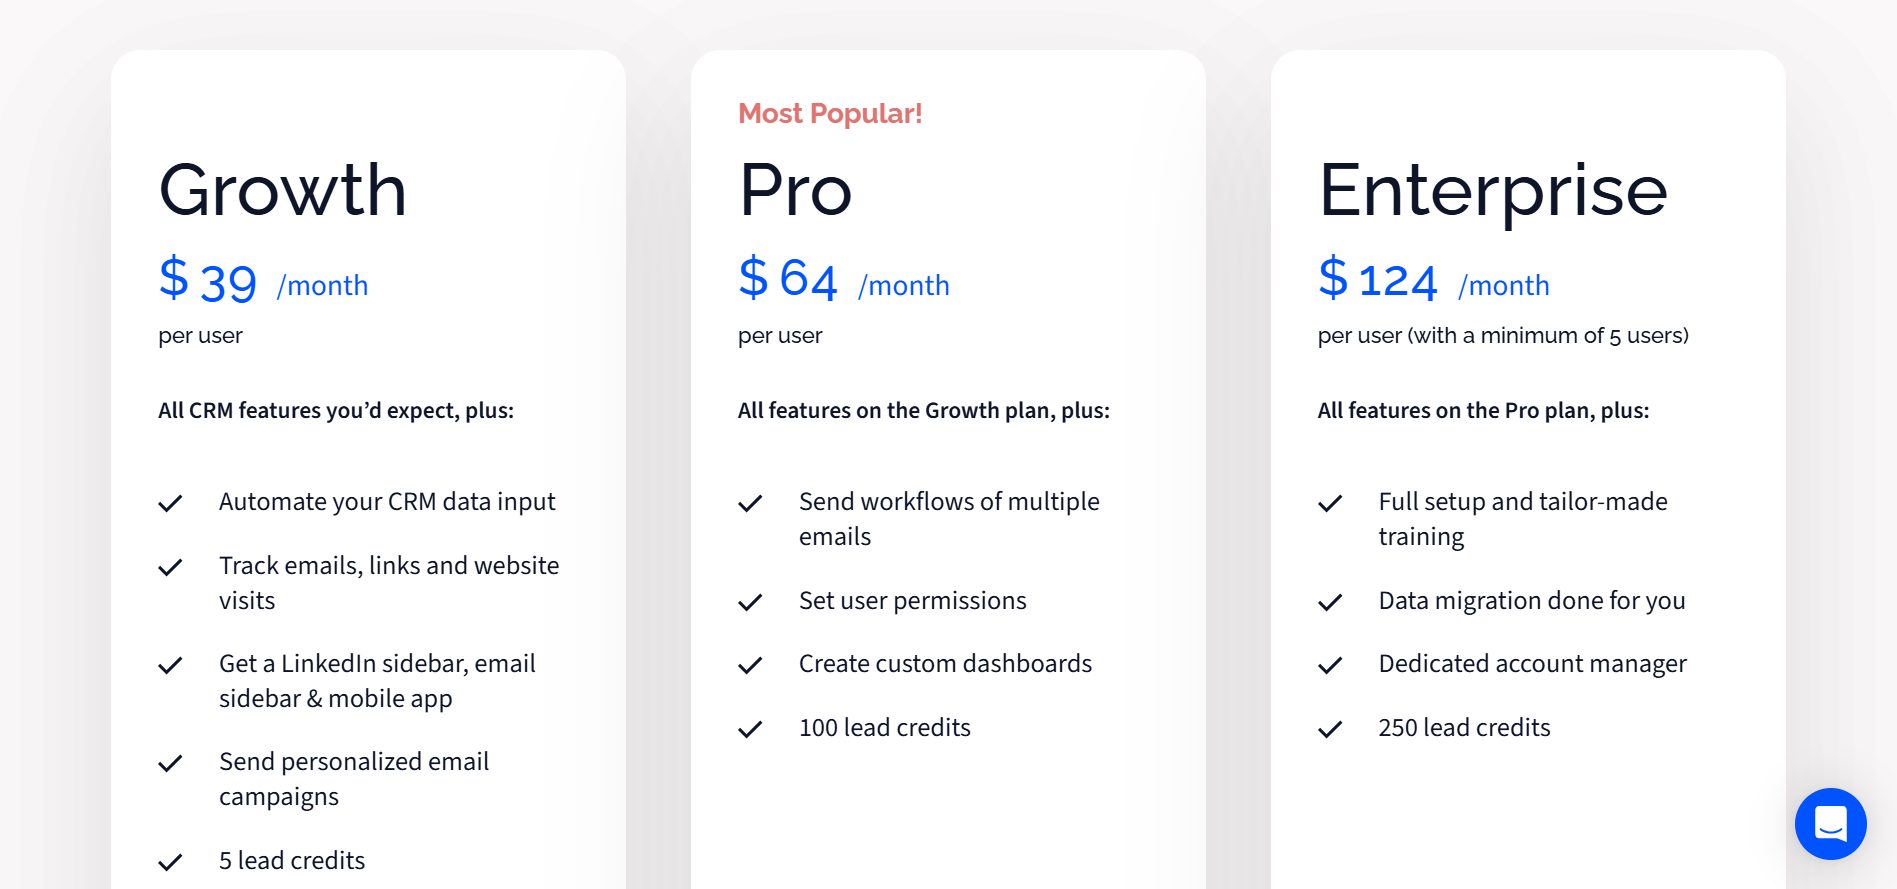Click Send workflows of multiple emails text
The width and height of the screenshot is (1897, 889).
pos(948,519)
